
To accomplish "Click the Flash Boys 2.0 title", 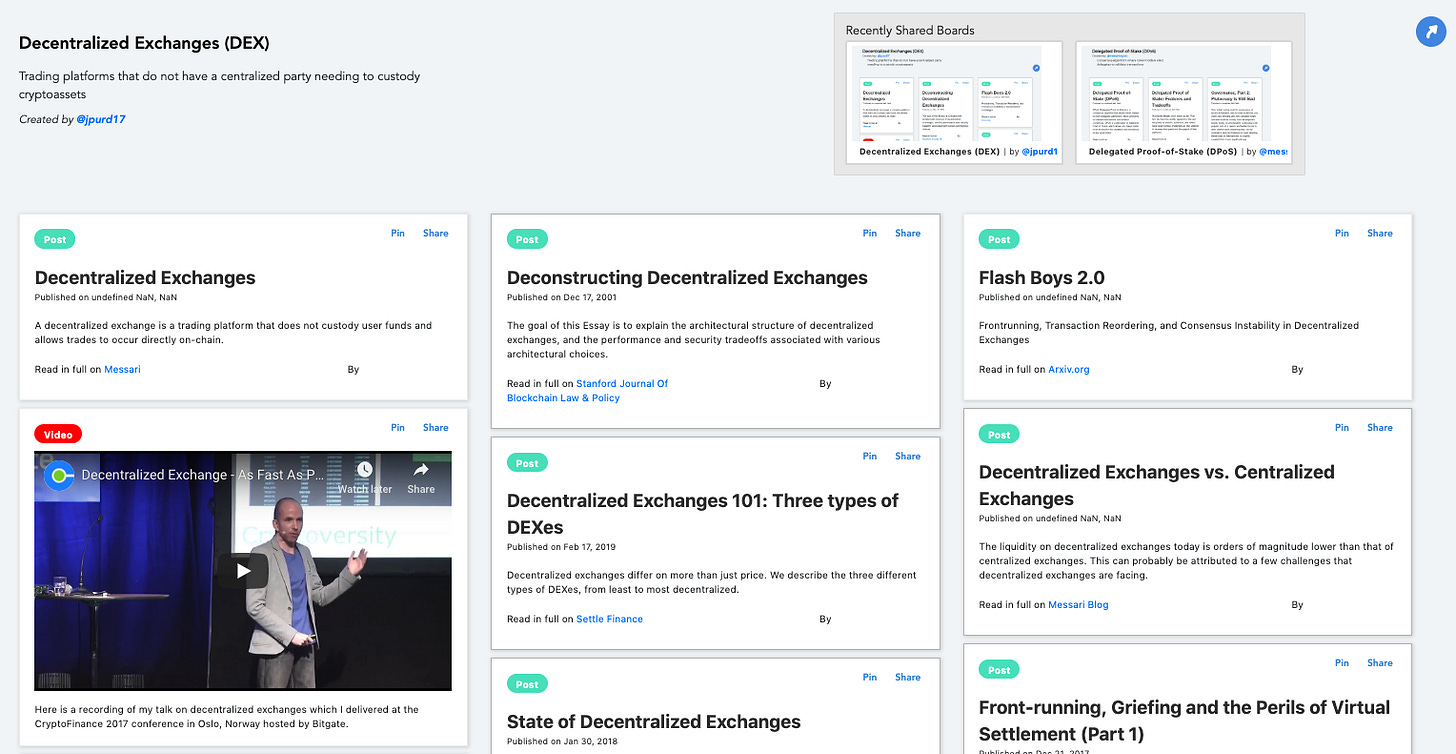I will click(x=1042, y=278).
